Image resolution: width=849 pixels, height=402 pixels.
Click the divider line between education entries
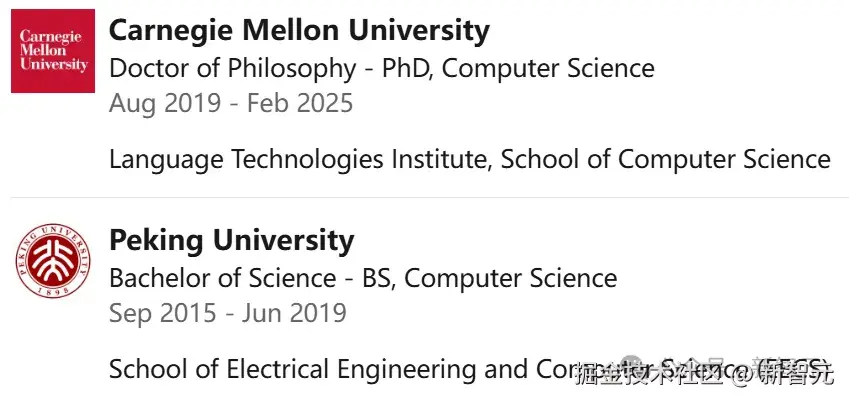coord(430,198)
